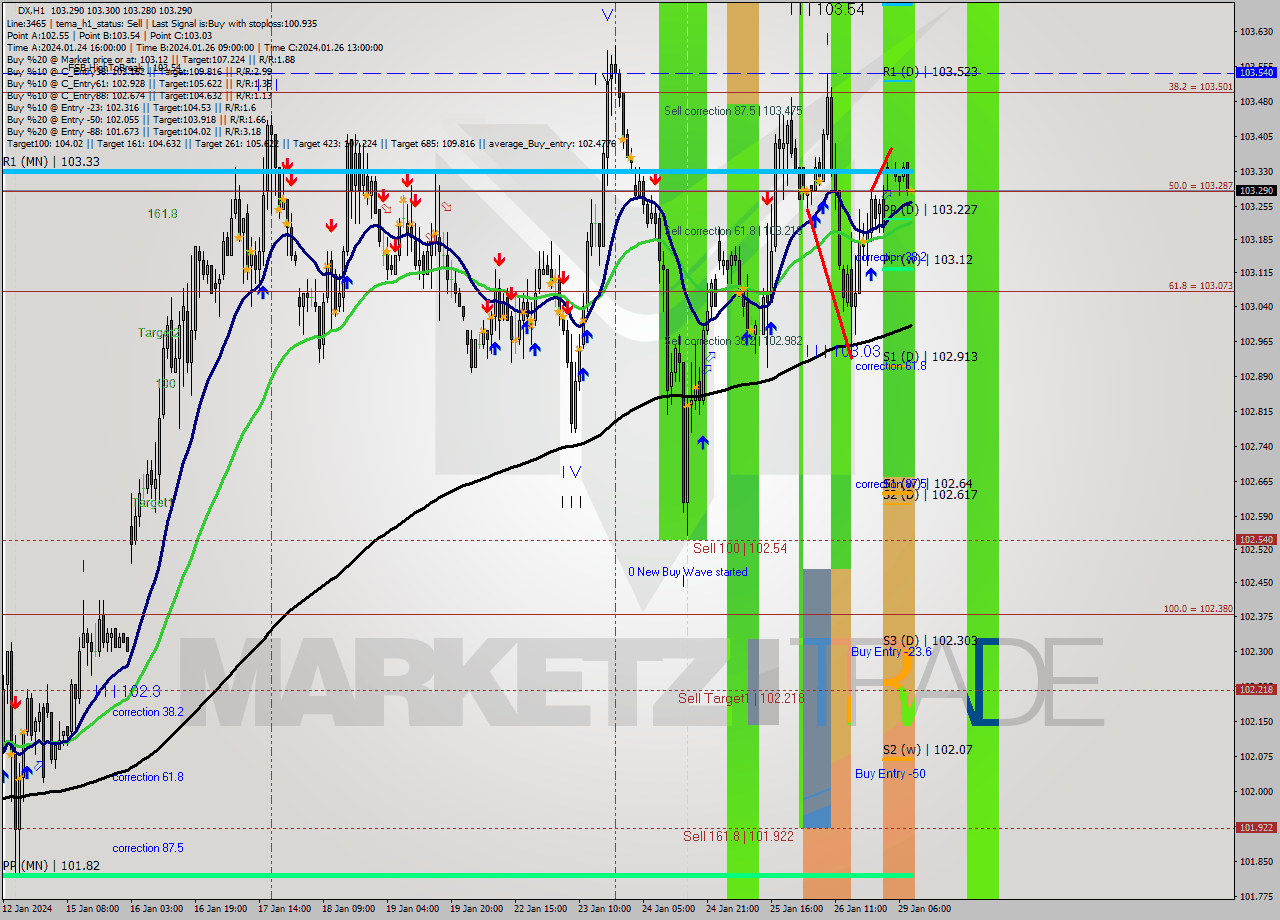Viewport: 1280px width, 920px height.
Task: Click the red 102.218 price tag
Action: [1257, 689]
